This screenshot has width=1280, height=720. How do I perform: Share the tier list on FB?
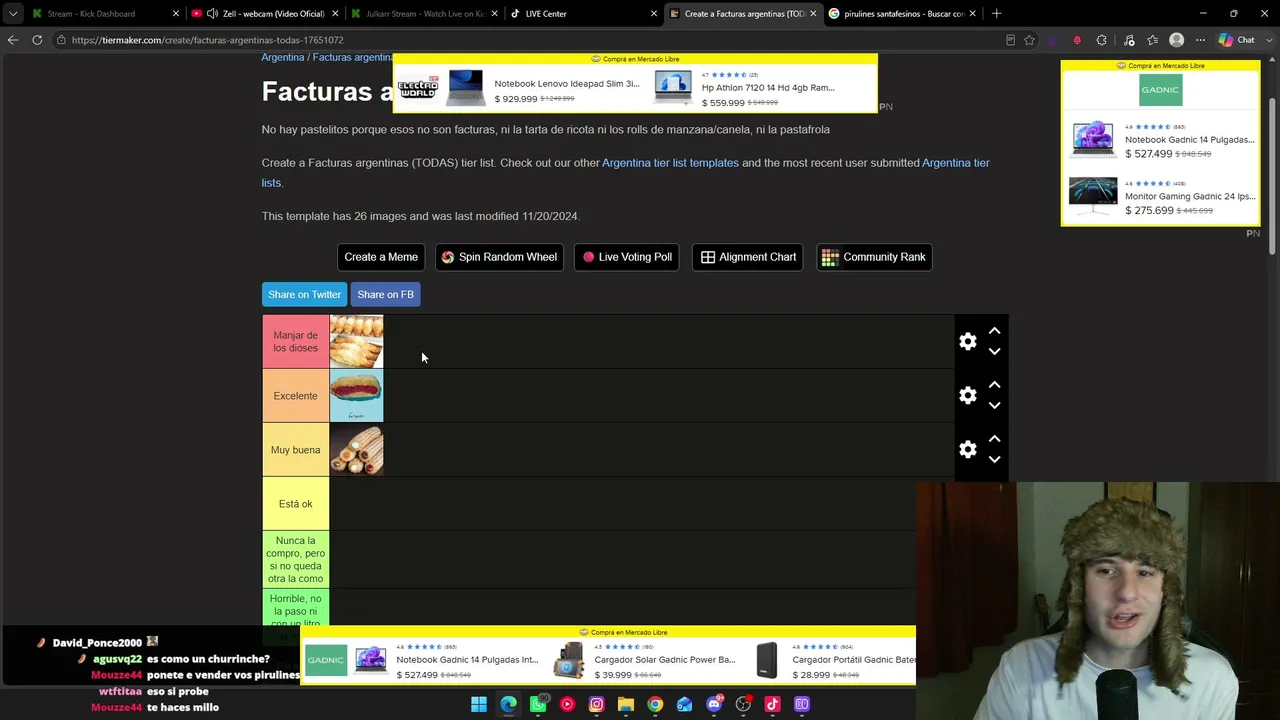coord(385,294)
